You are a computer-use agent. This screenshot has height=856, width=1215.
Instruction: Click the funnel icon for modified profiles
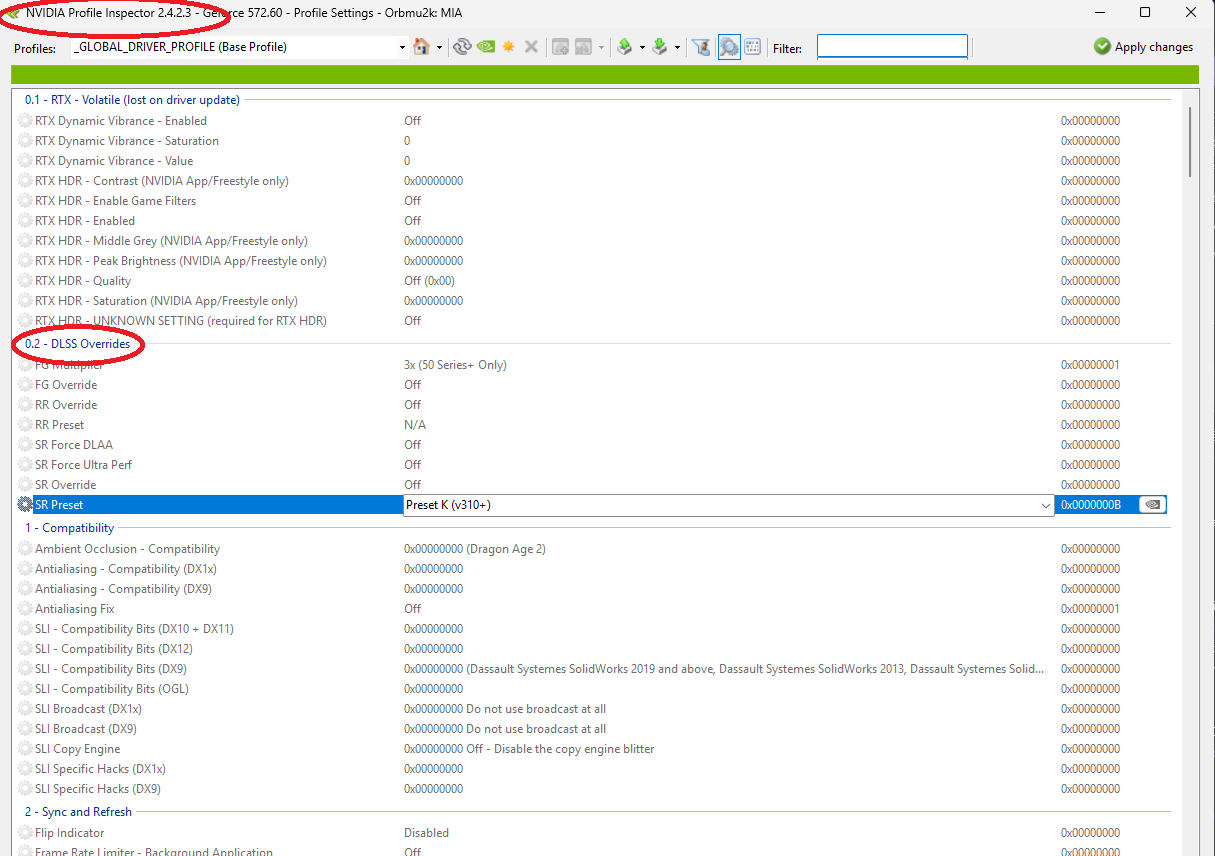coord(701,47)
